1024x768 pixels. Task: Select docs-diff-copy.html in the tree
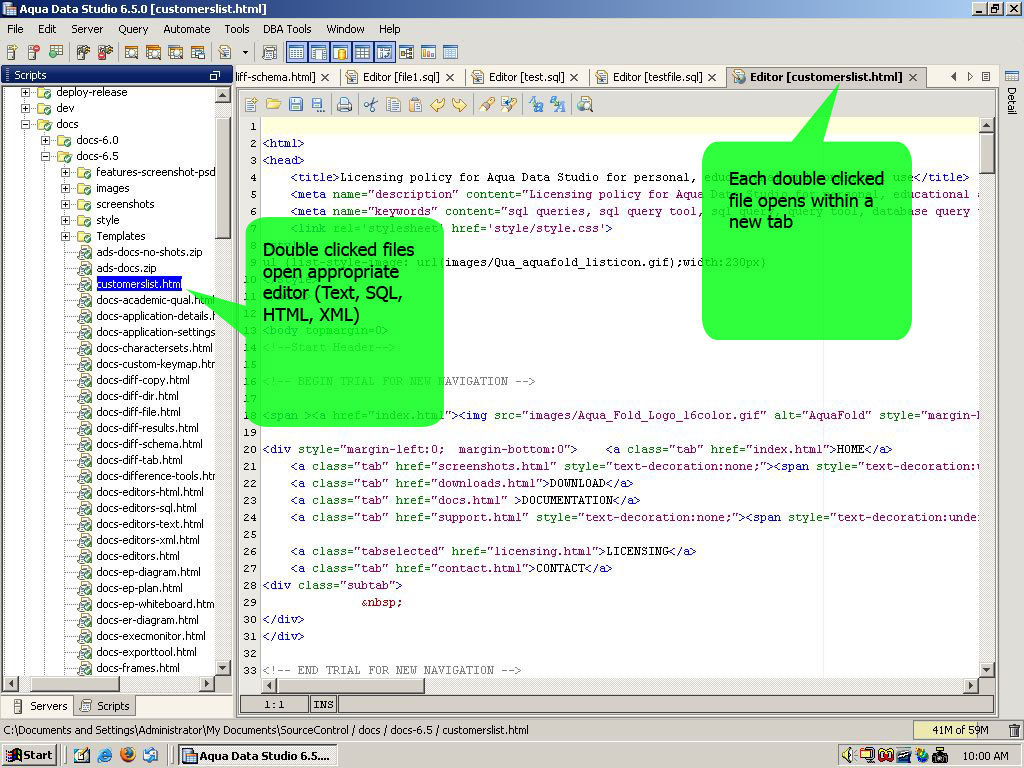(x=143, y=380)
